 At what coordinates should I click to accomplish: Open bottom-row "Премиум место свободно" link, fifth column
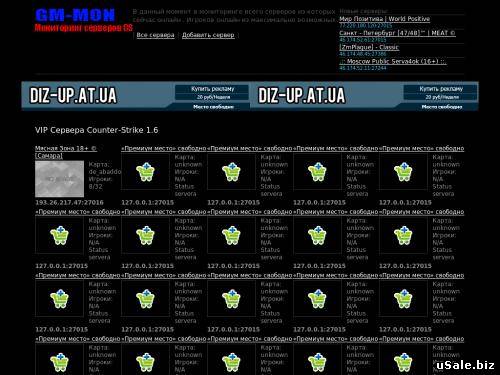tap(422, 339)
